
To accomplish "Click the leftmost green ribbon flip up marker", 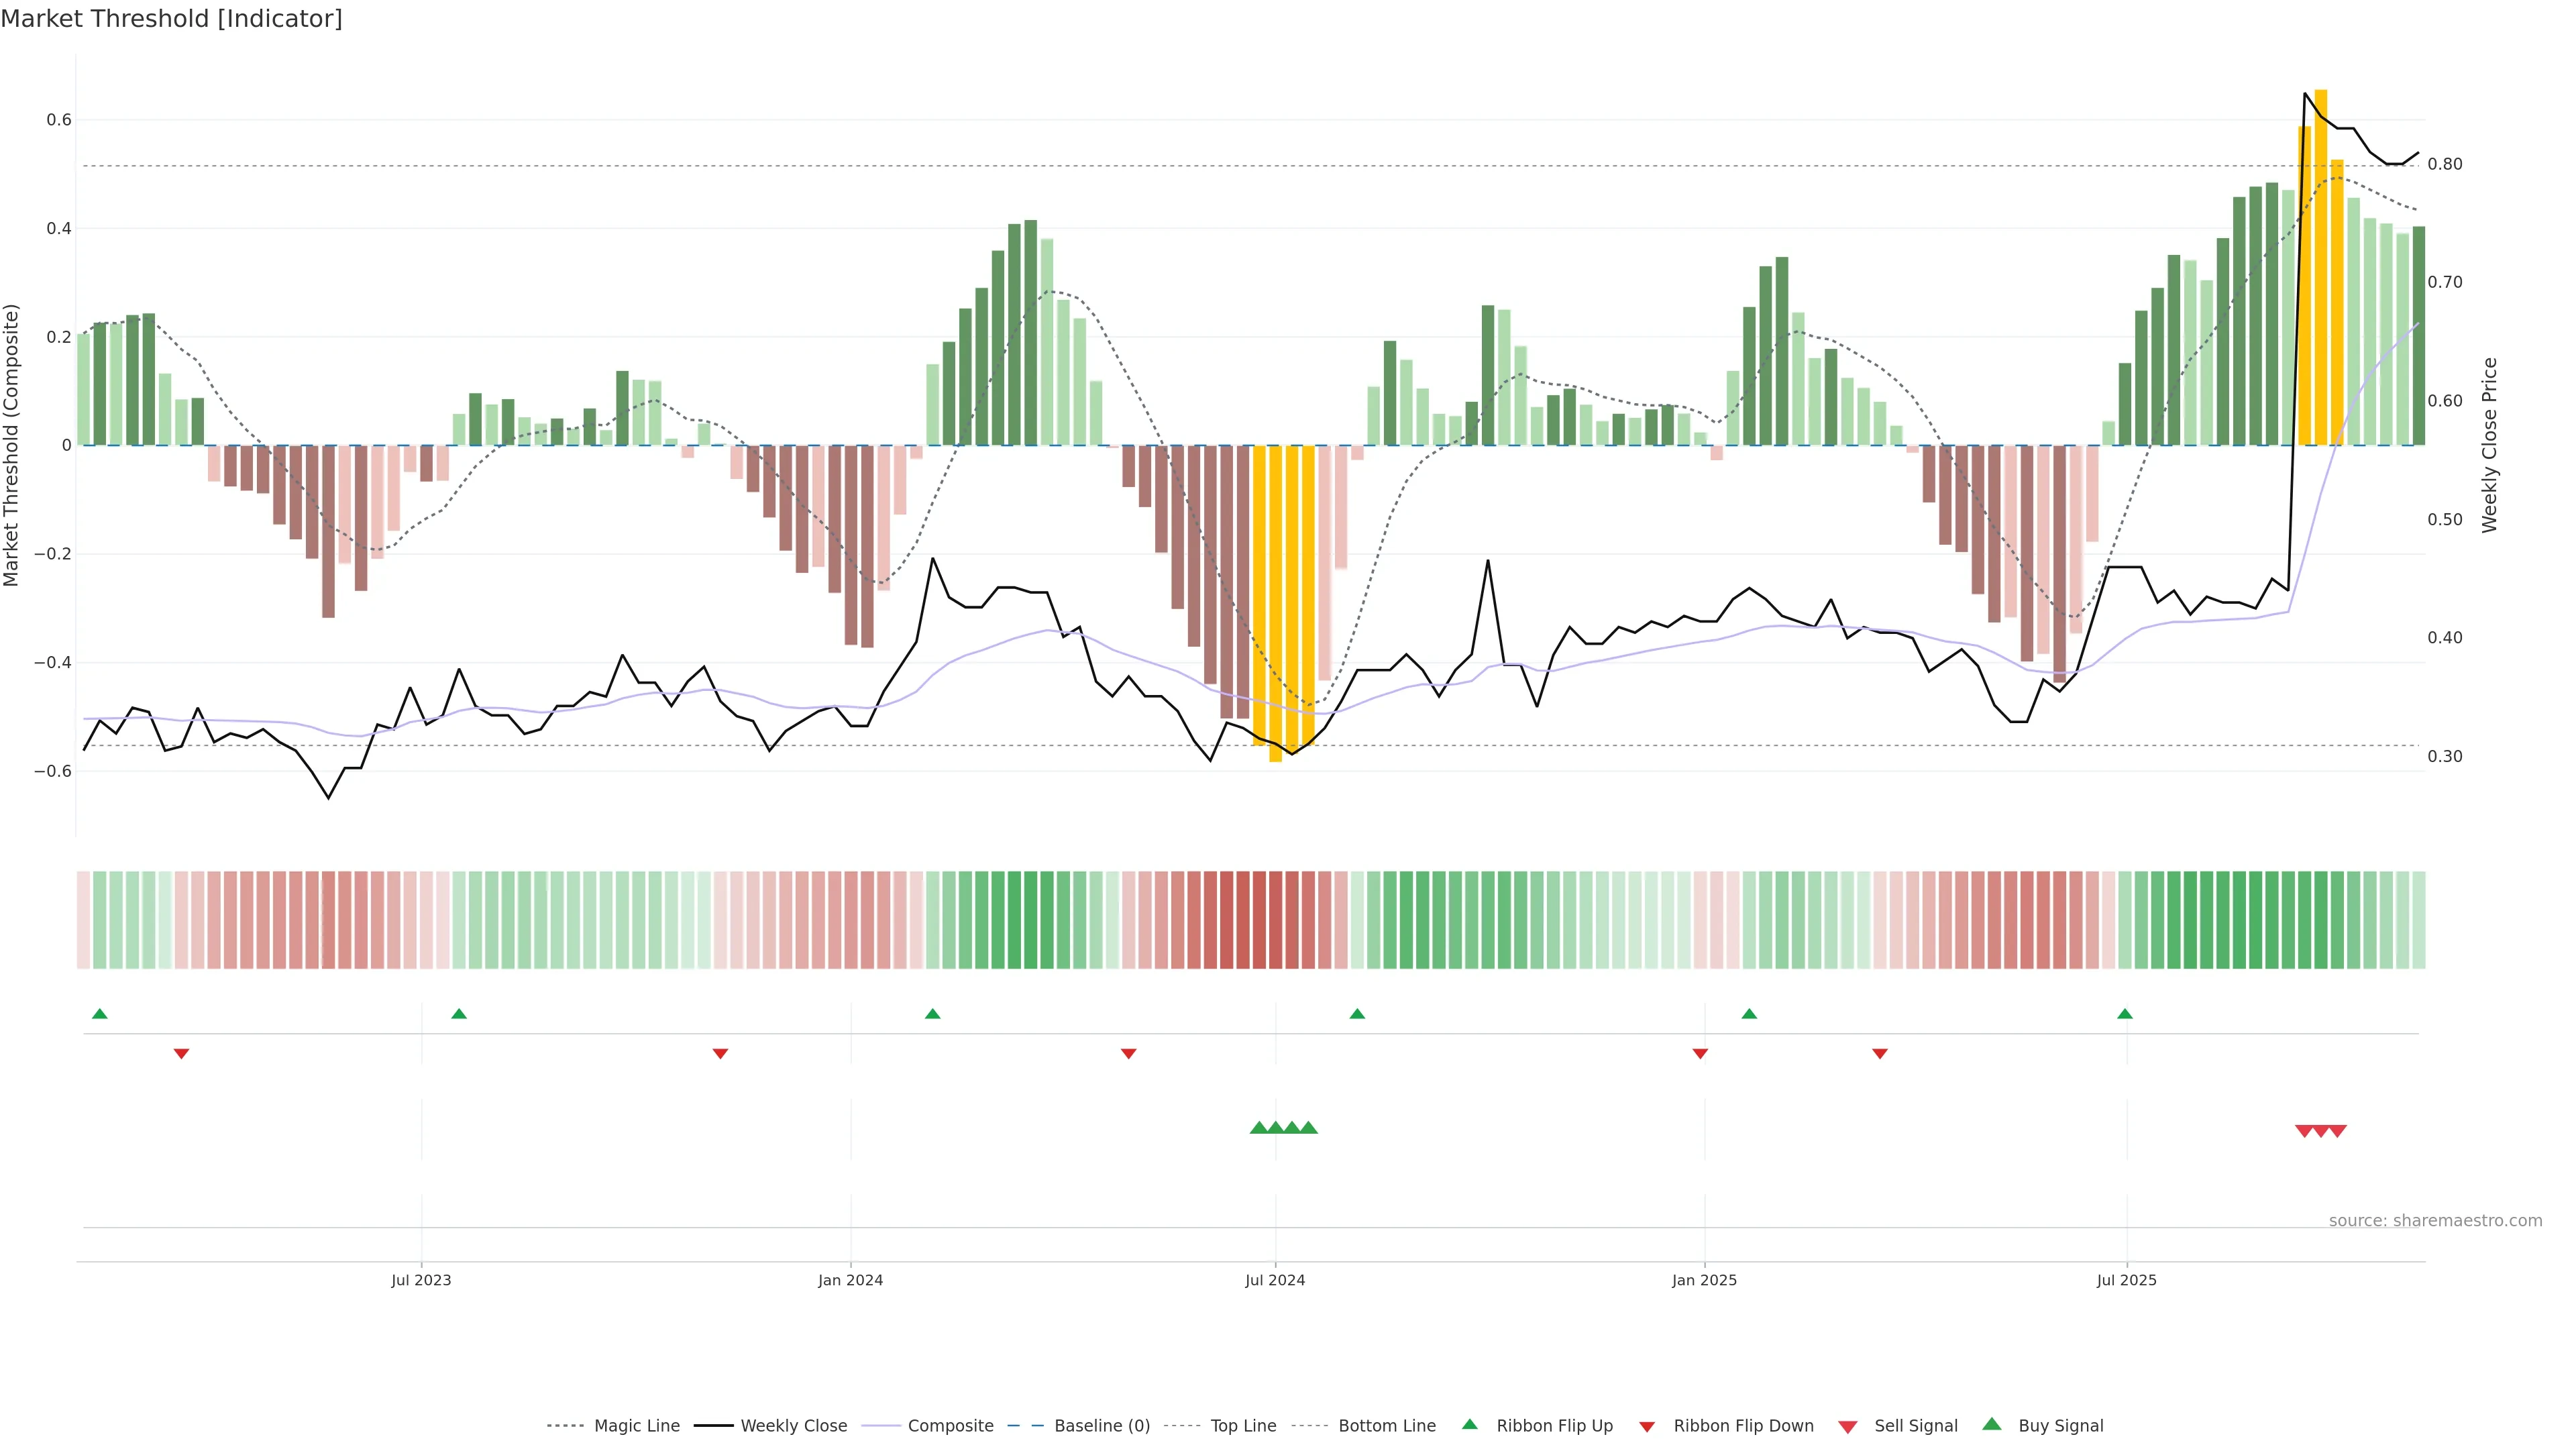I will (x=99, y=1014).
